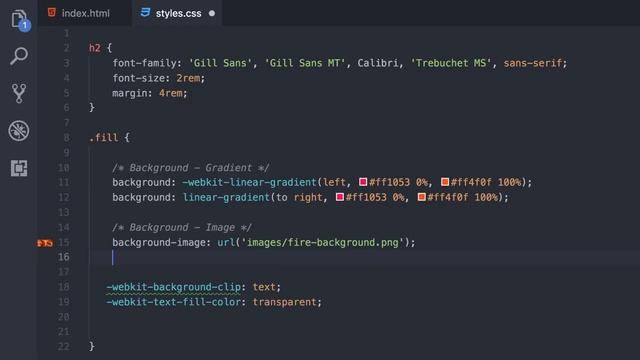The width and height of the screenshot is (640, 360).
Task: Click the background-image property
Action: point(159,242)
